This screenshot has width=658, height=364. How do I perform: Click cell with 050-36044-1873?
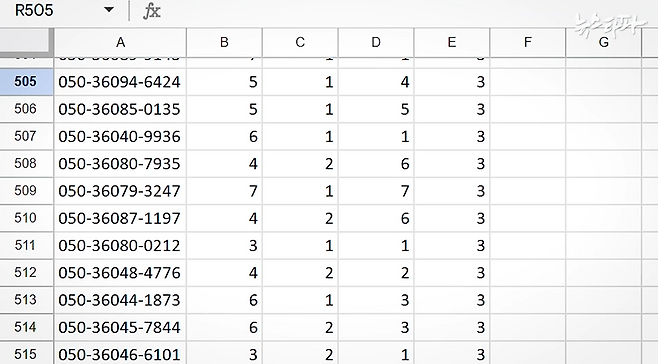coord(120,300)
